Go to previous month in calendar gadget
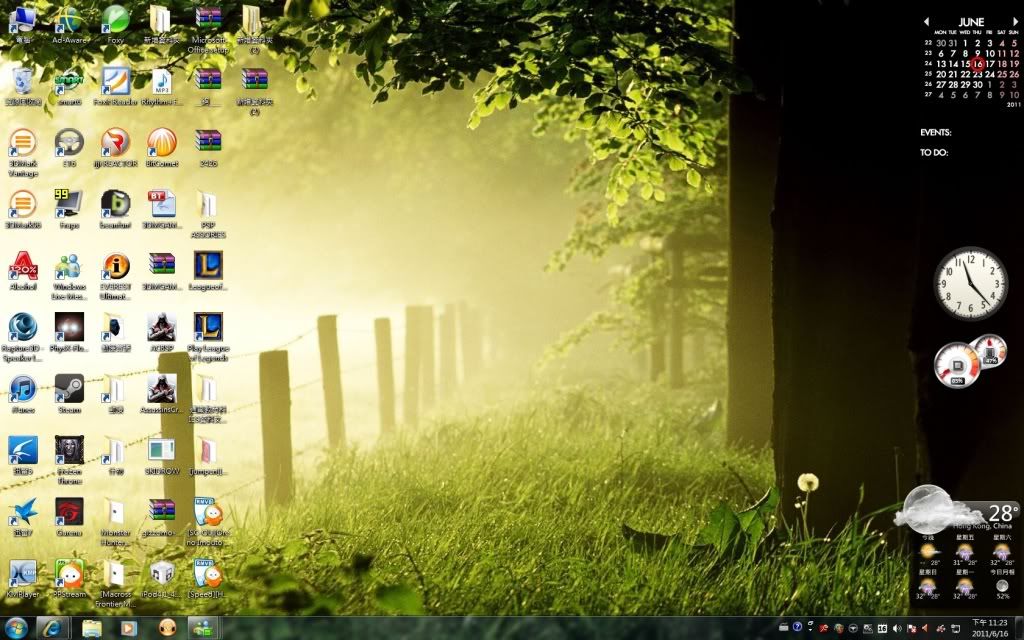1024x640 pixels. [927, 21]
